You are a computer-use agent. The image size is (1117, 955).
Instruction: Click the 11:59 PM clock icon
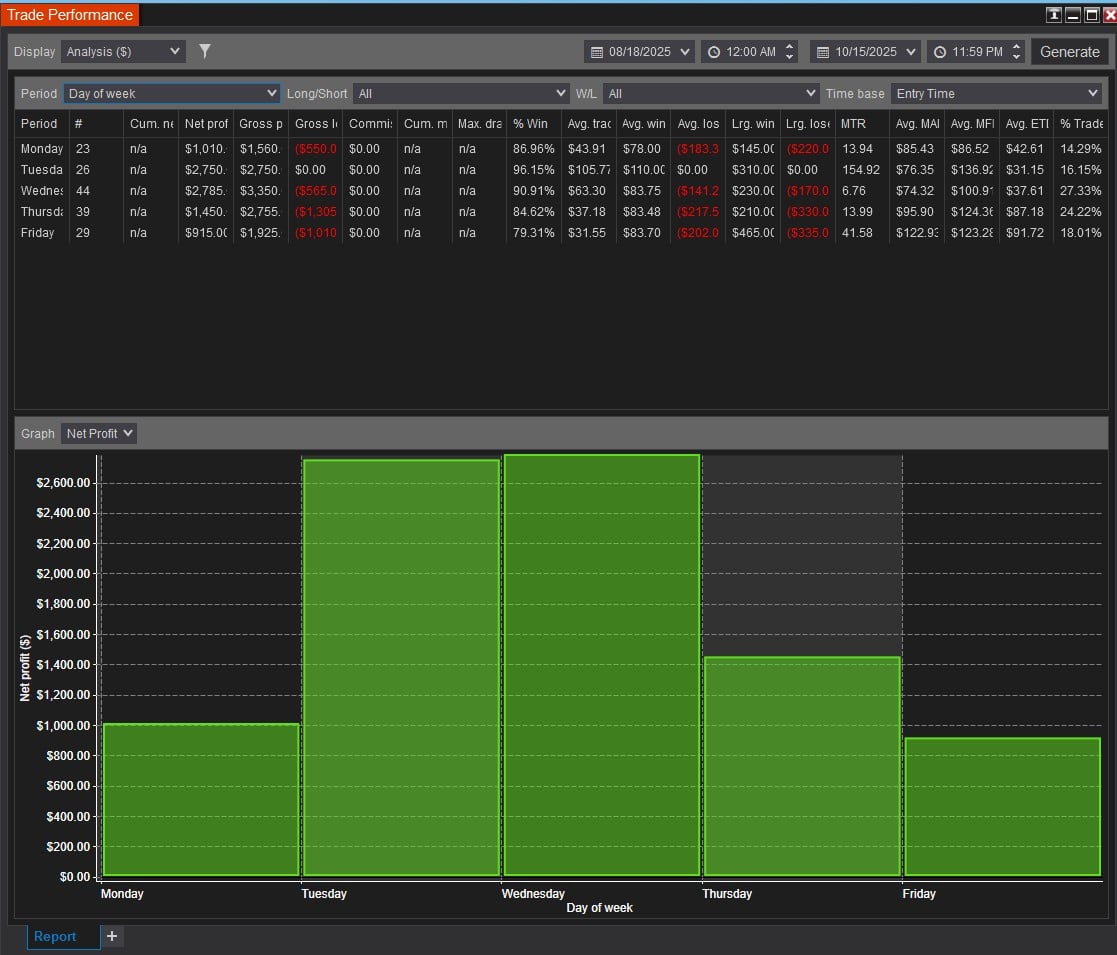click(940, 52)
